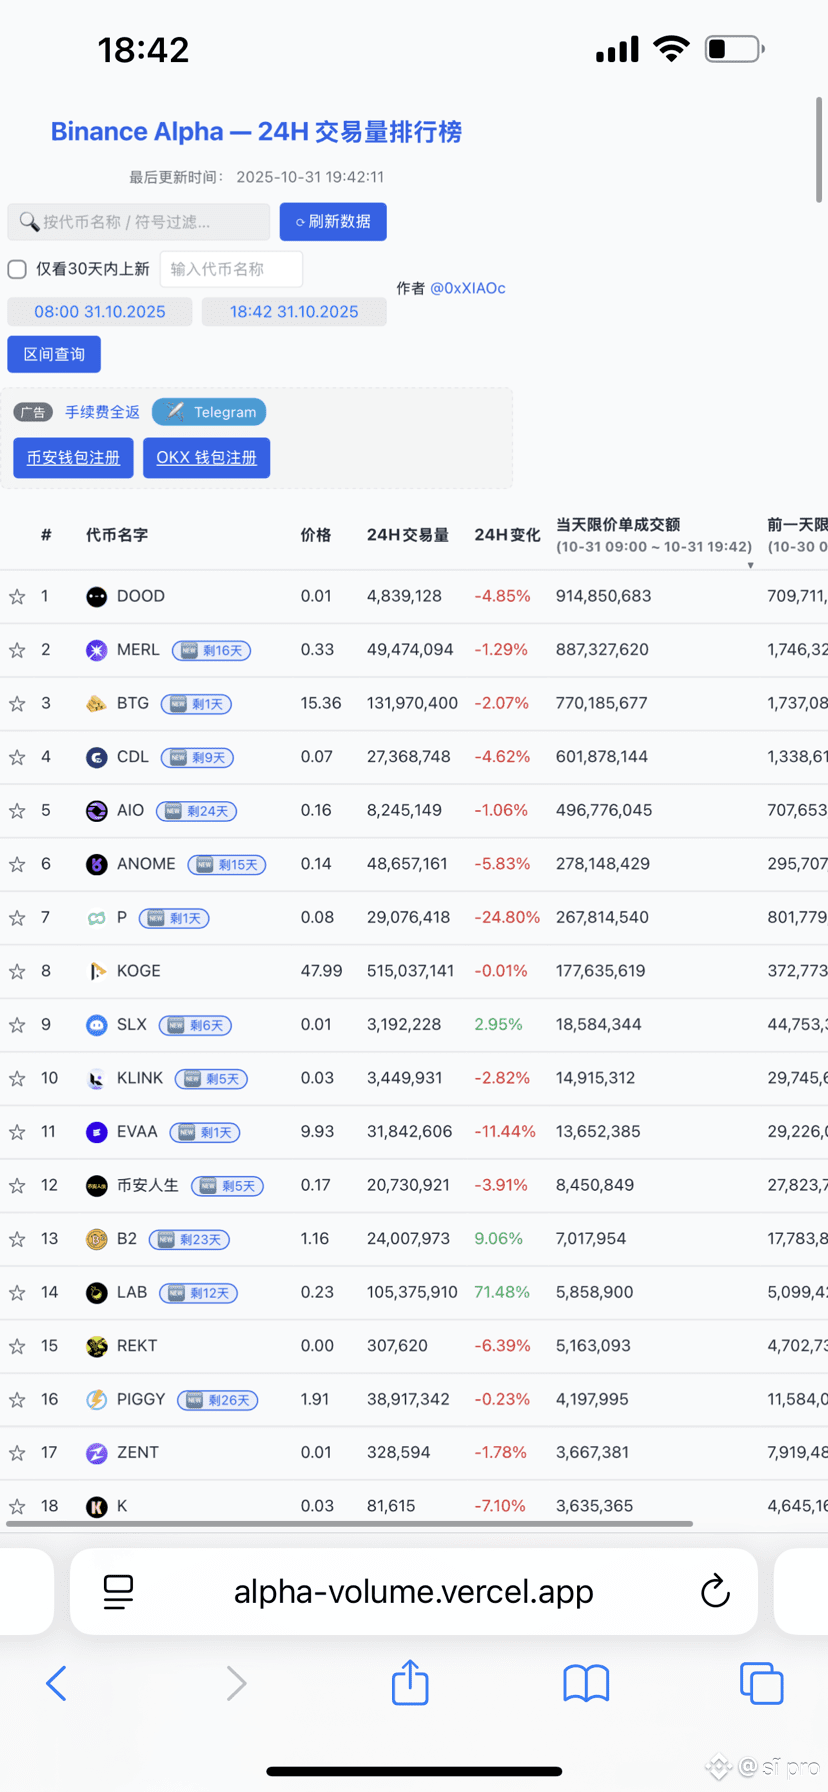Viewport: 828px width, 1792px height.
Task: Open Safari page settings icon
Action: click(x=118, y=1592)
